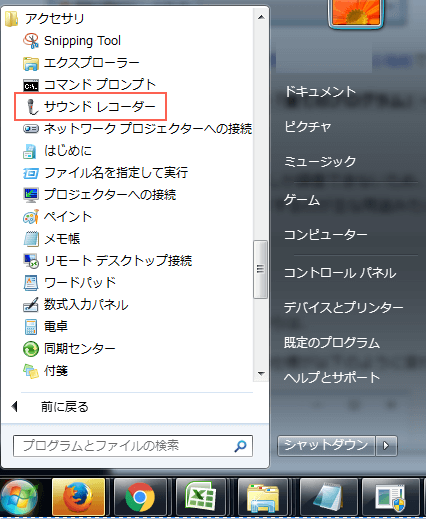Click the program list scrollbar thumb
This screenshot has height=519, width=426.
(260, 269)
